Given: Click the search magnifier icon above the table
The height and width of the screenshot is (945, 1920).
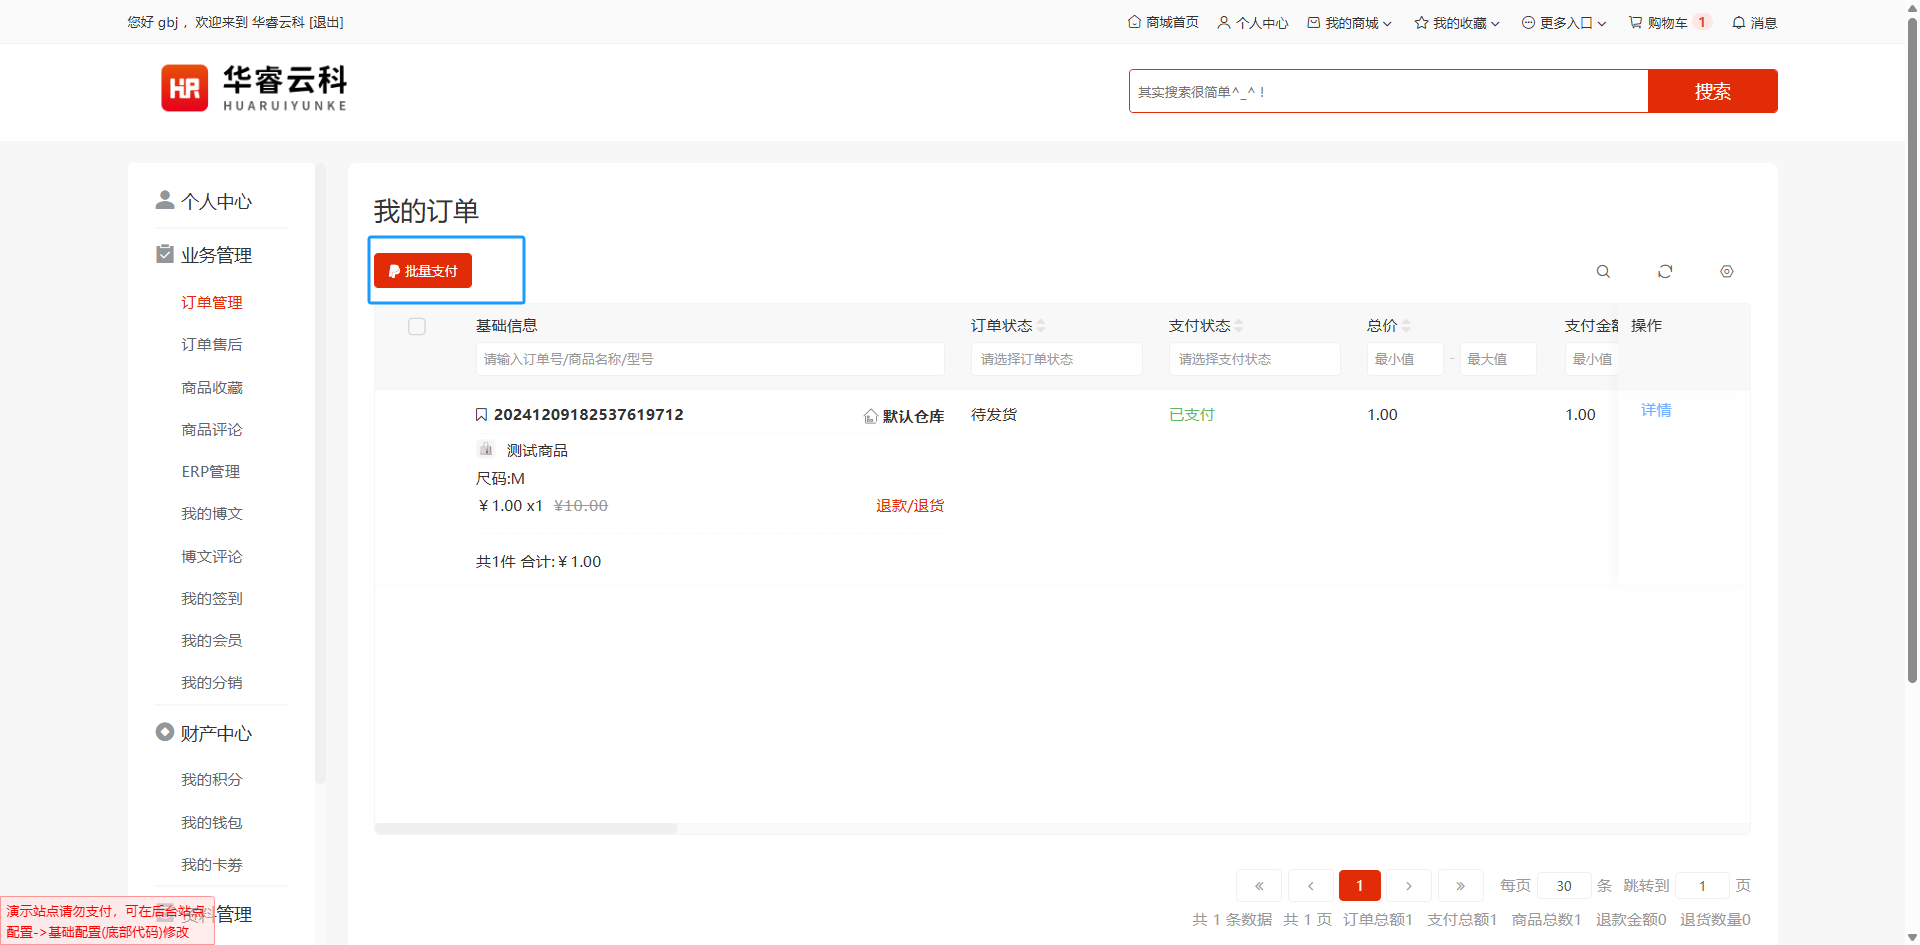Looking at the screenshot, I should (x=1603, y=272).
